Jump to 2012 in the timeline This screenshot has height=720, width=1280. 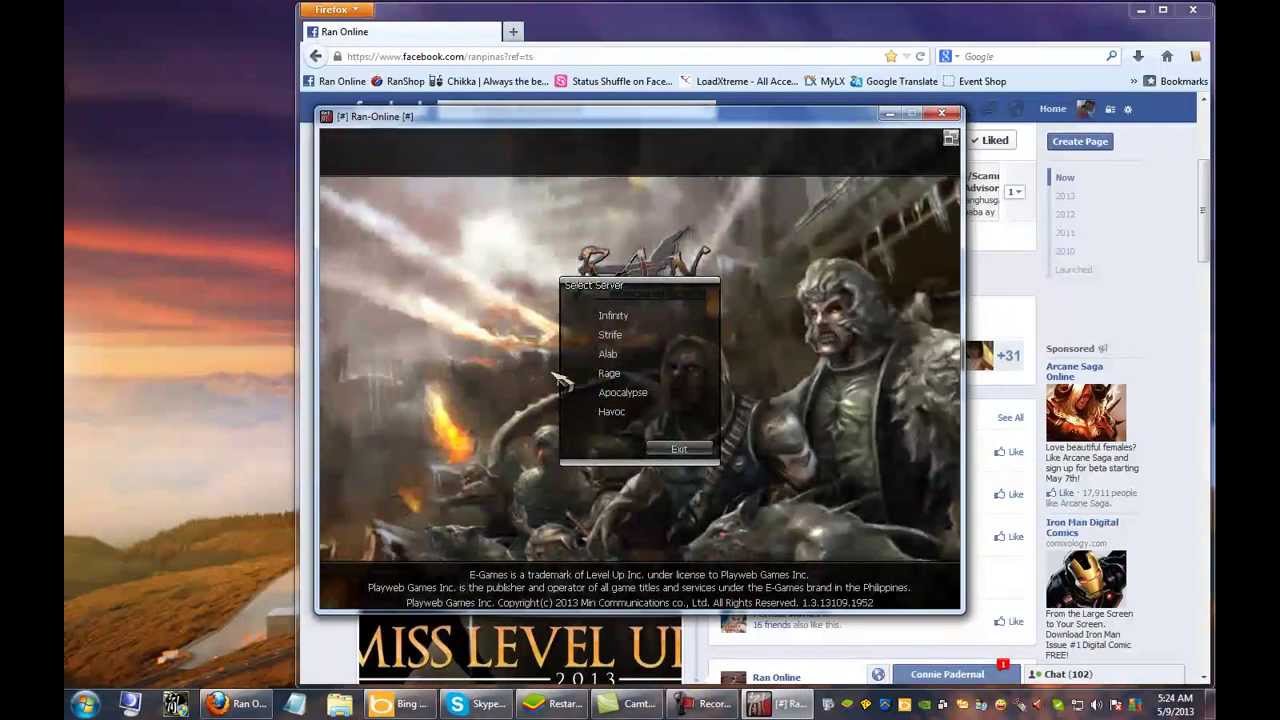1065,215
